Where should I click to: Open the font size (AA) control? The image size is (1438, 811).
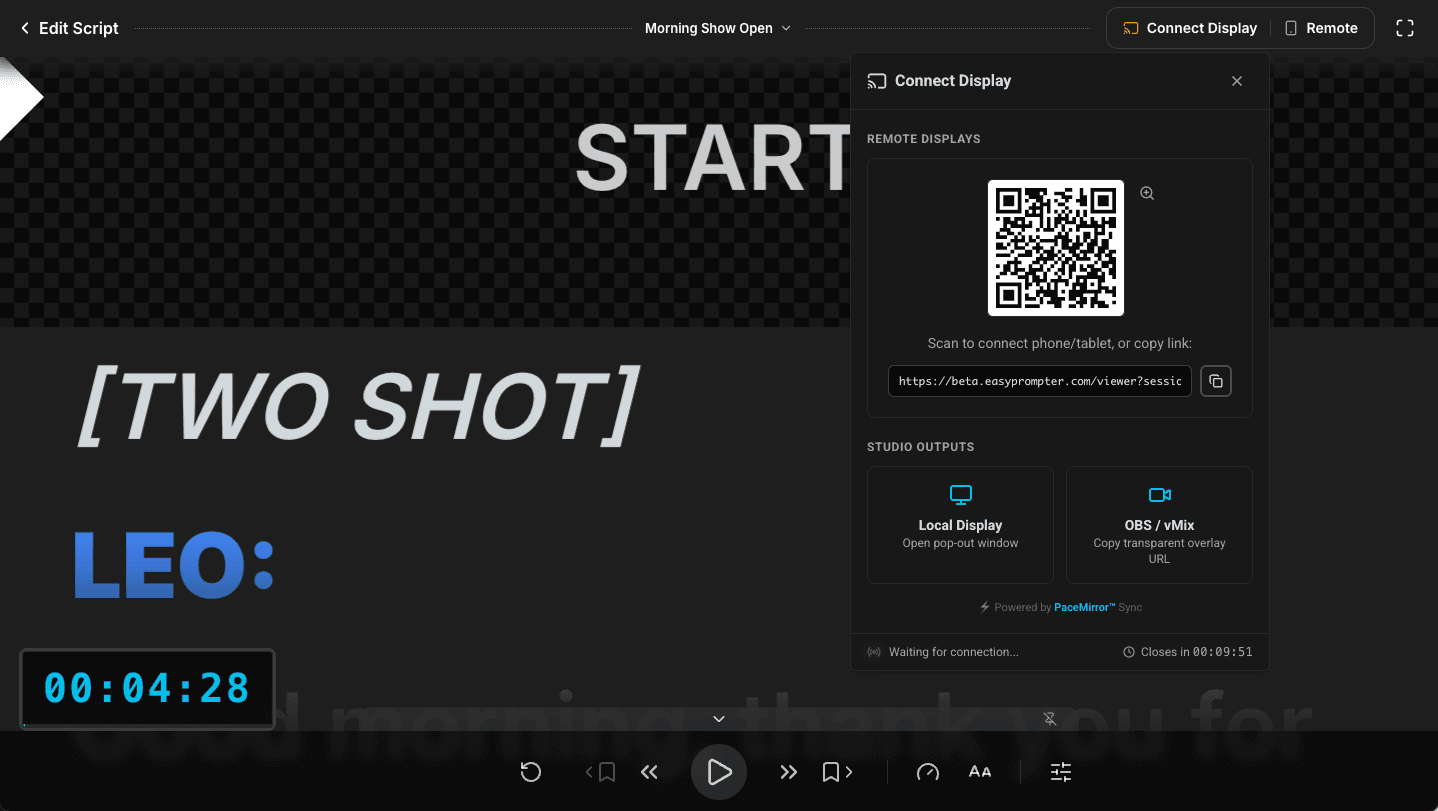[x=980, y=772]
